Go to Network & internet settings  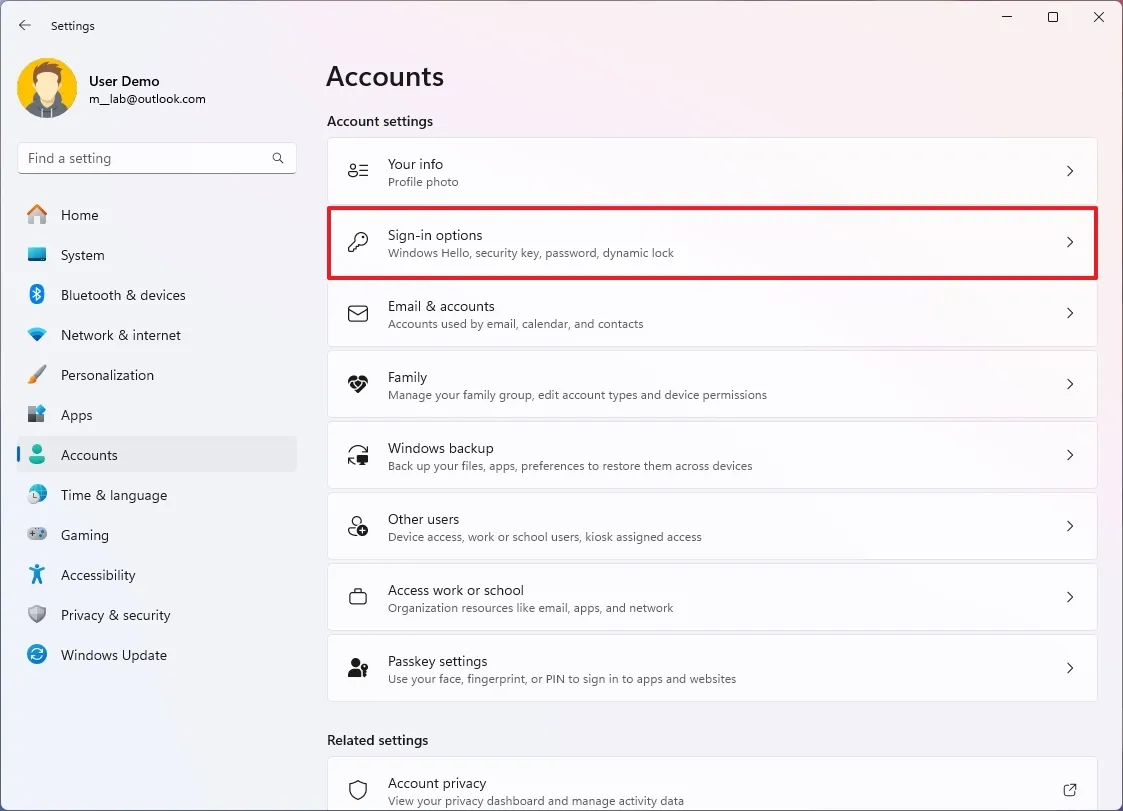(121, 335)
